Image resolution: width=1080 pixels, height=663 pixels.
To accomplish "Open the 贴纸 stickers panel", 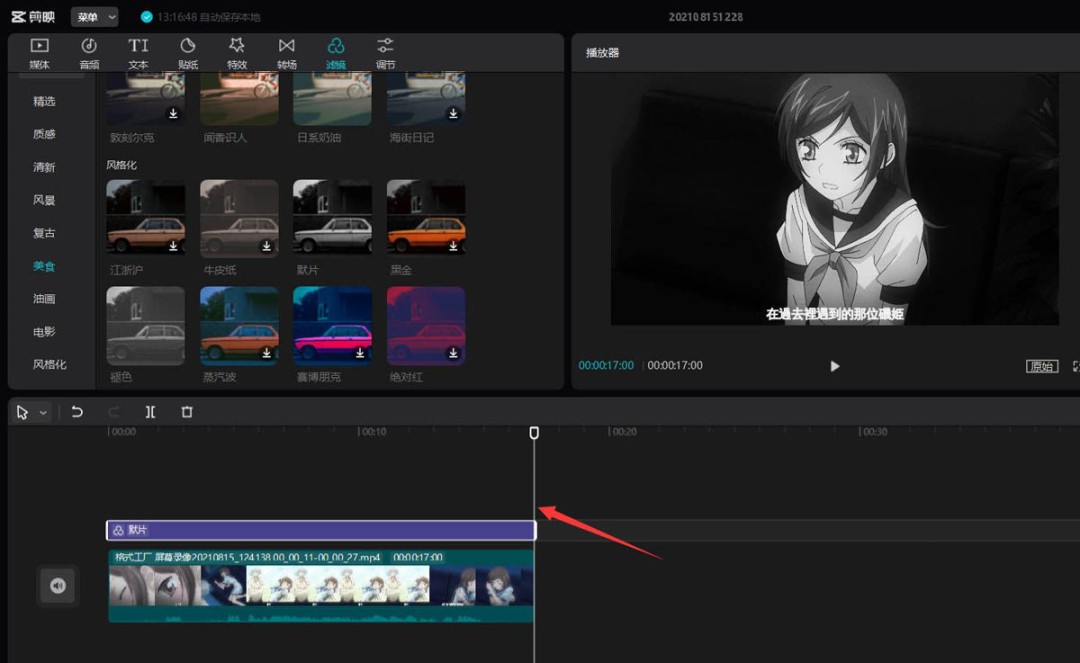I will click(188, 53).
